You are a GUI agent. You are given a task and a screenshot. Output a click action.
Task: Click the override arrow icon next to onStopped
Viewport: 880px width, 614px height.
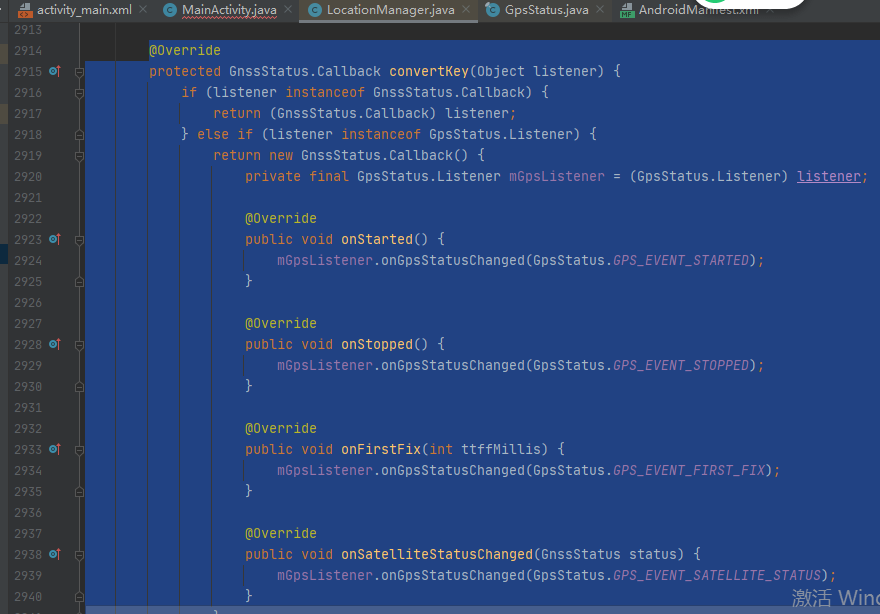click(56, 344)
